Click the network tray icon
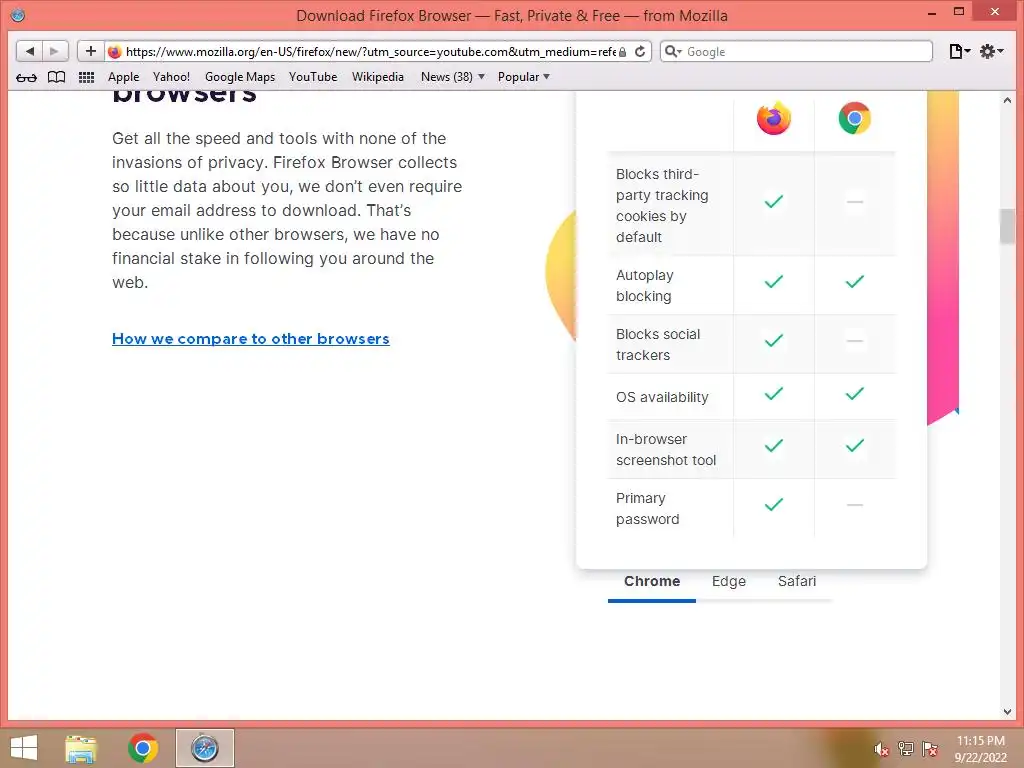Image resolution: width=1024 pixels, height=768 pixels. coord(906,749)
